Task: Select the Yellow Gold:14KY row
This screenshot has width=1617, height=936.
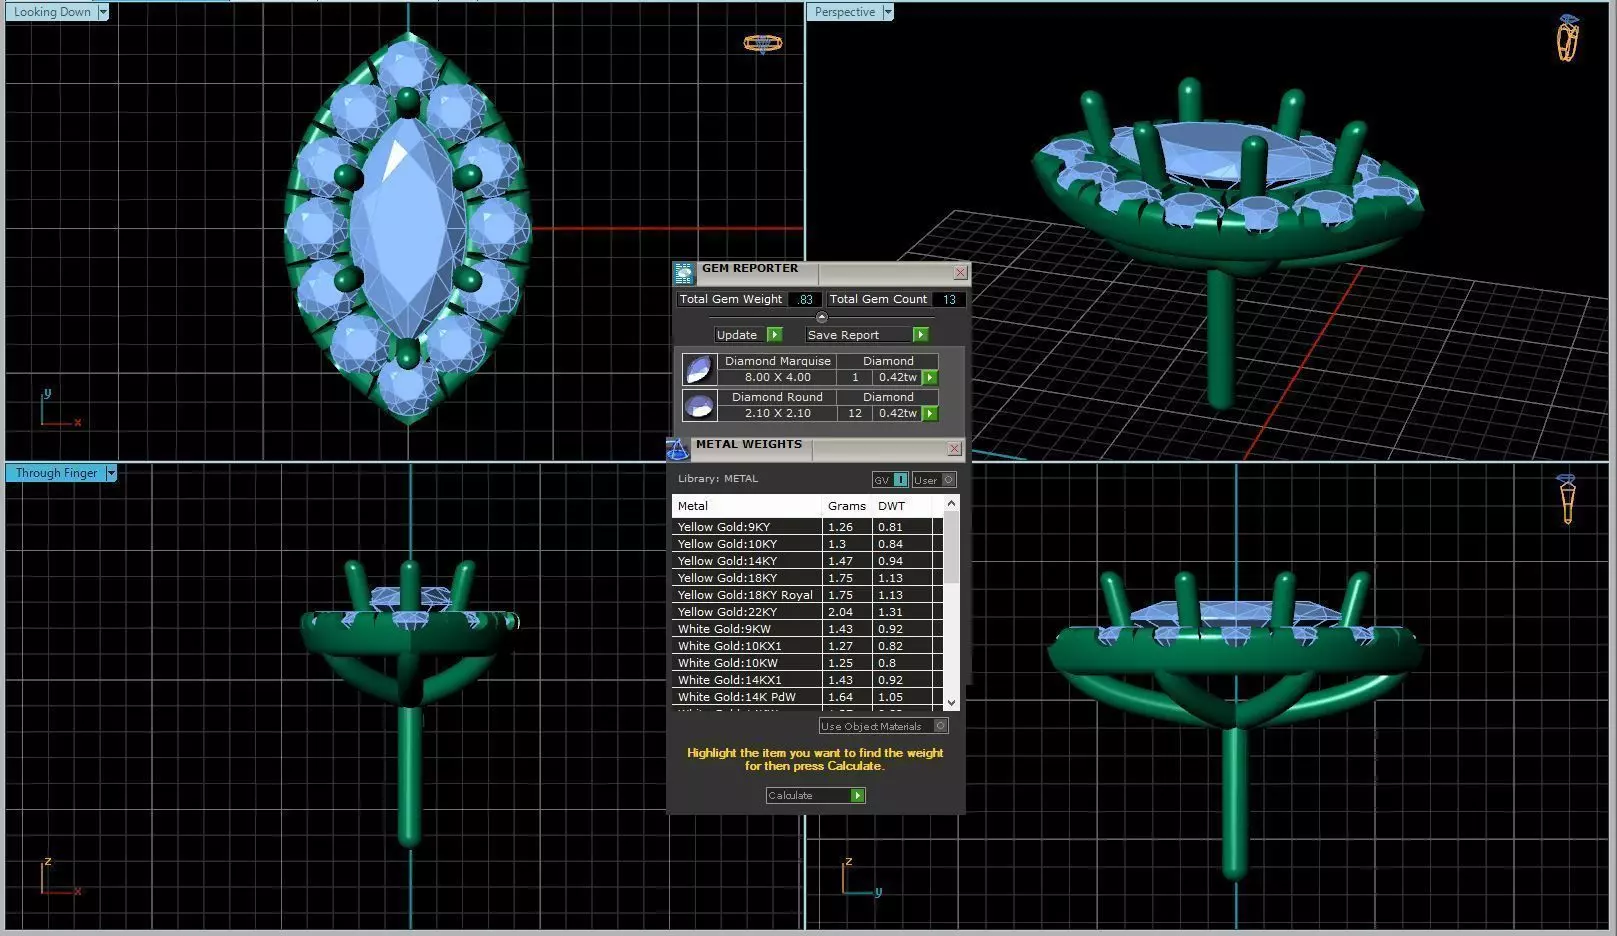Action: tap(807, 561)
